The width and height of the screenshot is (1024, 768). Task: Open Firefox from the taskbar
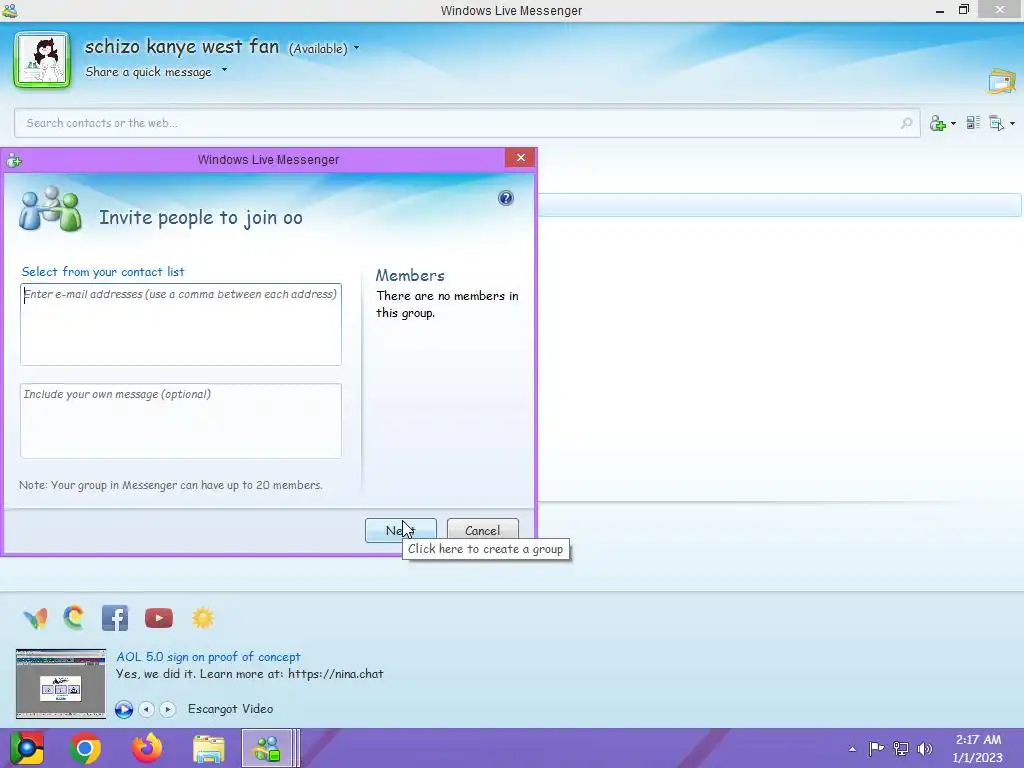(x=147, y=748)
